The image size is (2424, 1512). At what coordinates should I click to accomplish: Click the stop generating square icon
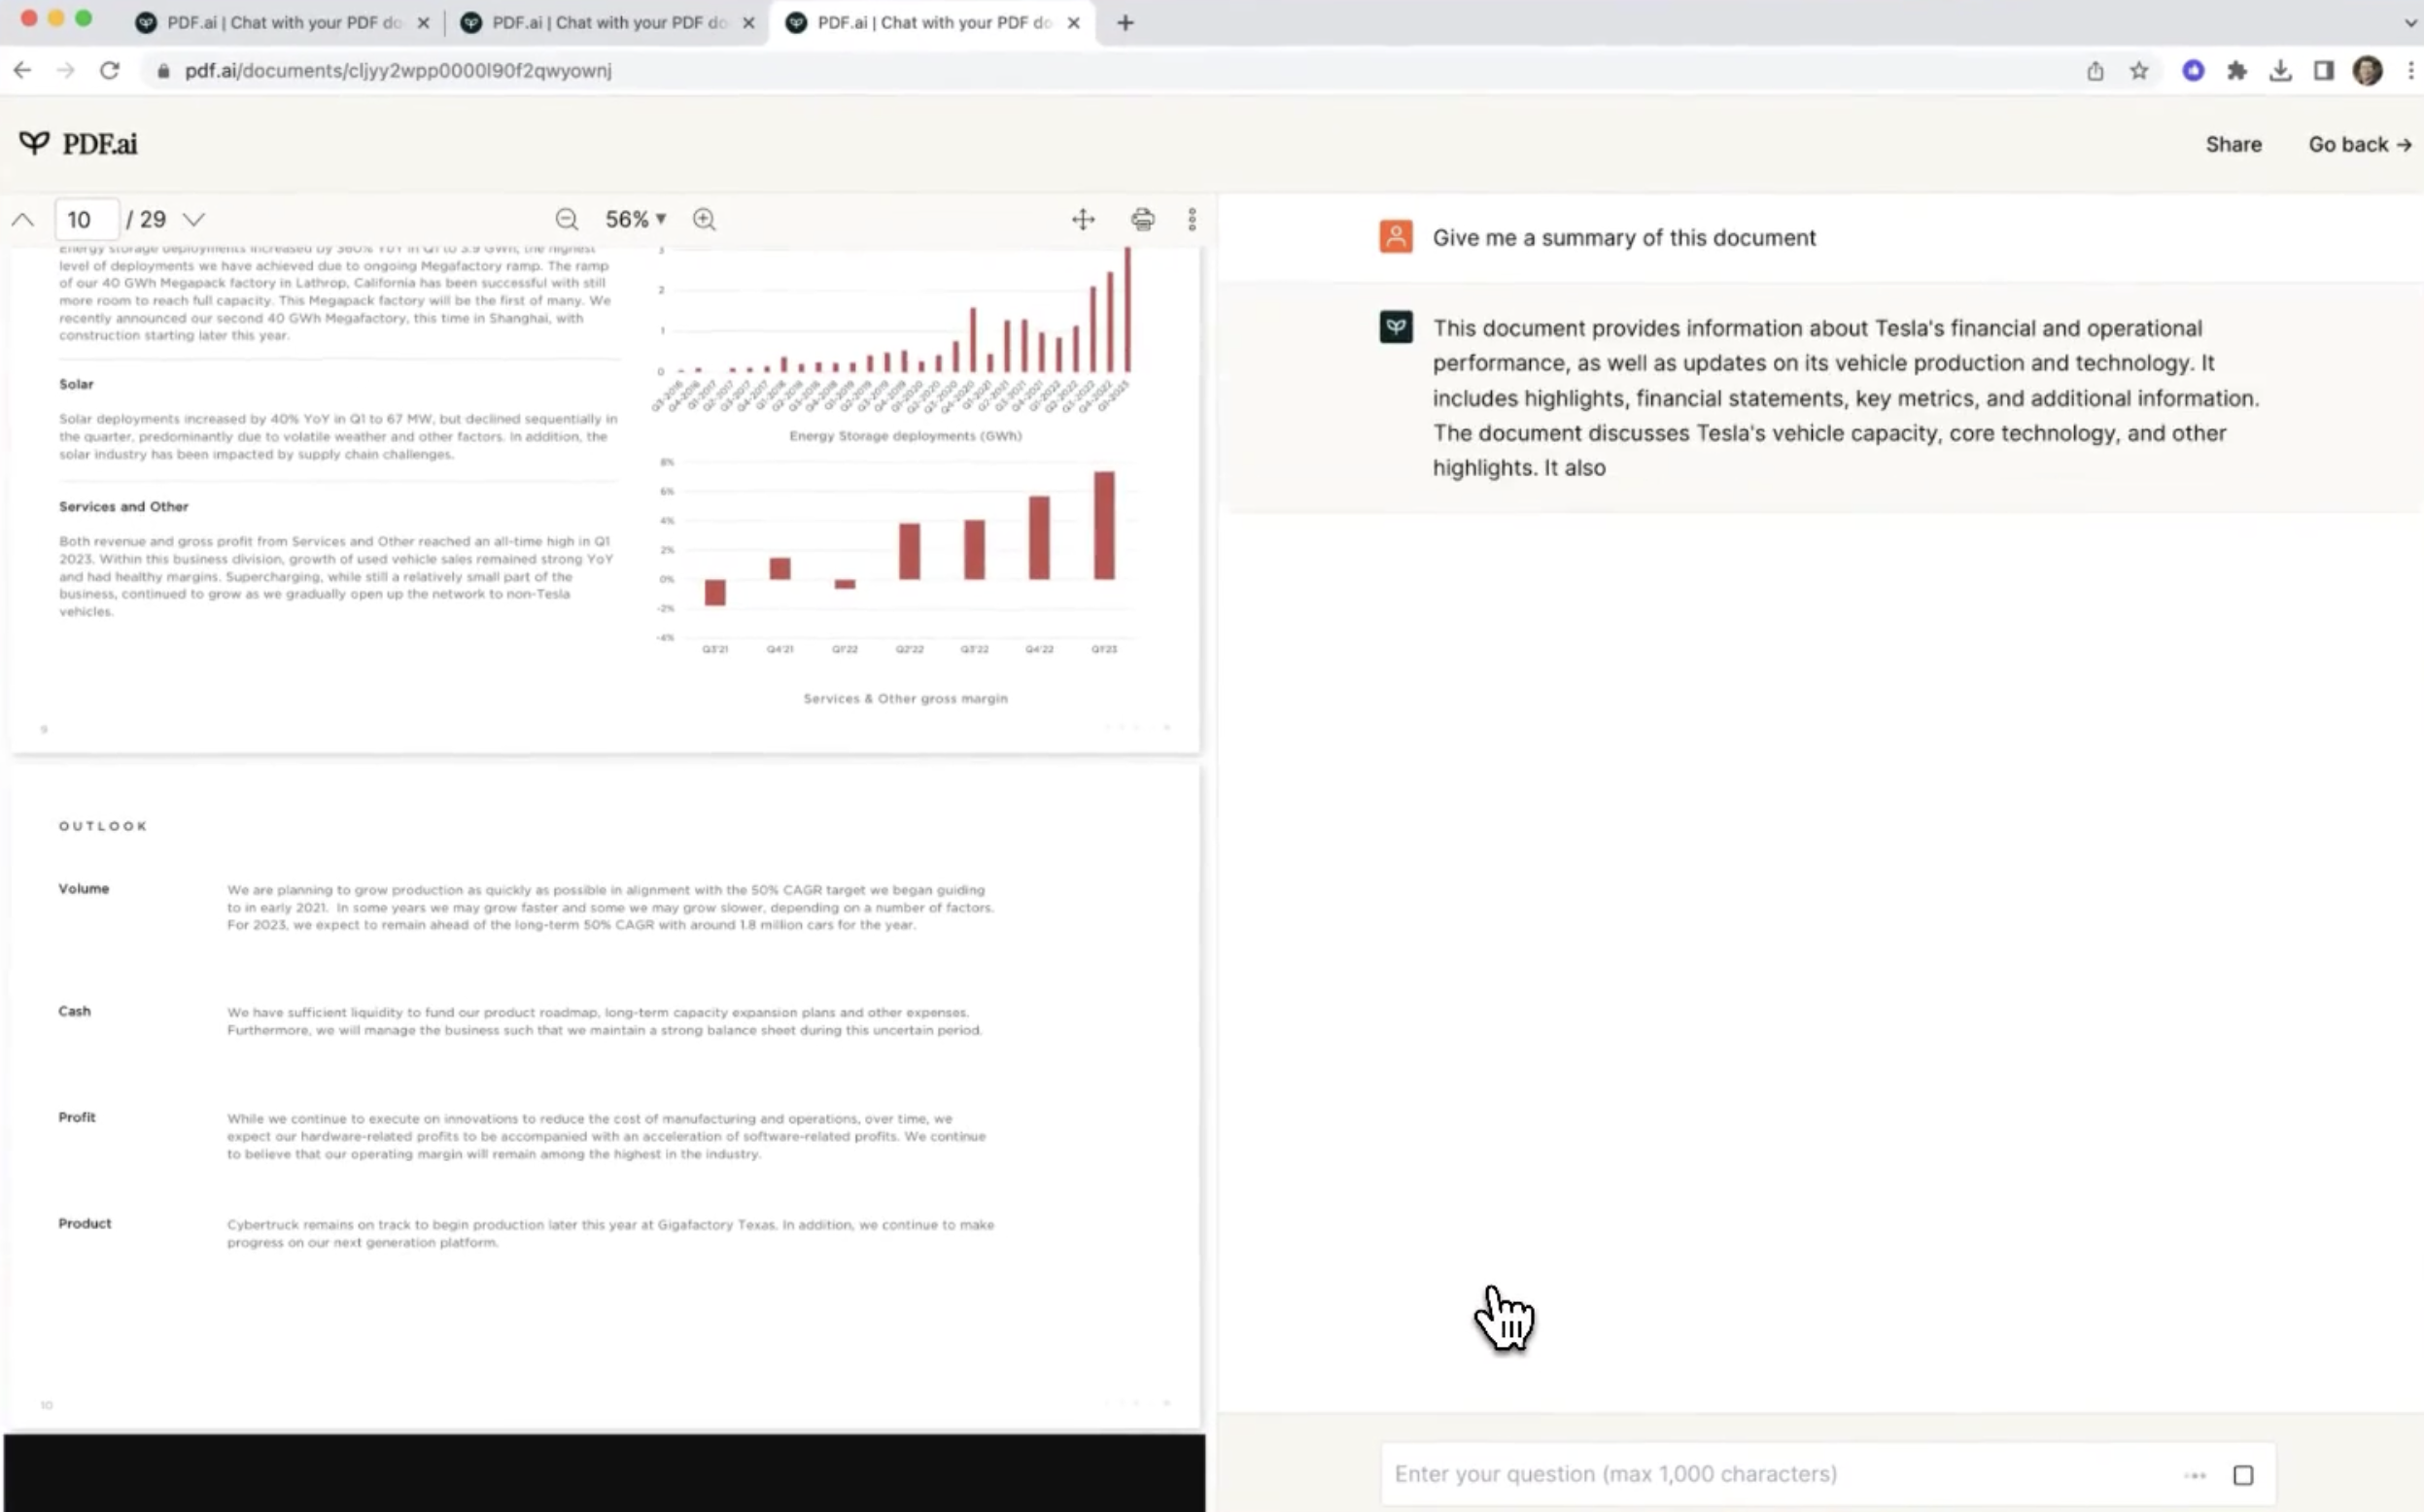tap(2243, 1474)
